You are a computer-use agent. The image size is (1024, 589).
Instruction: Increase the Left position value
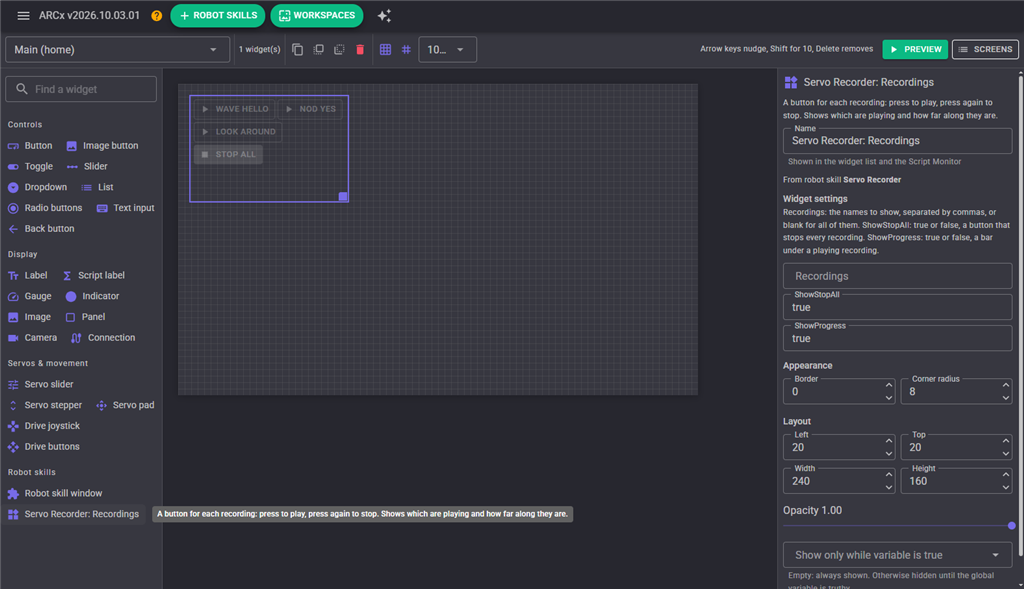point(889,441)
